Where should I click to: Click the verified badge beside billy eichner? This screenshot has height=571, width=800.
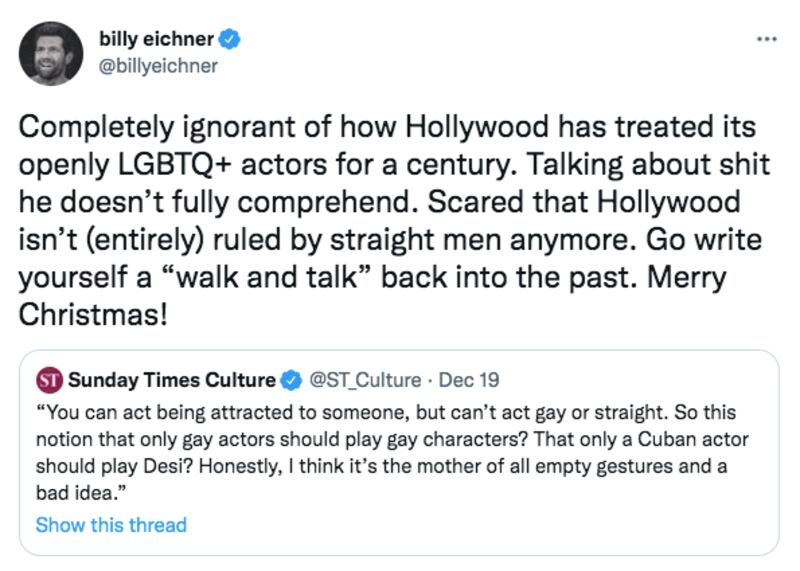(230, 41)
